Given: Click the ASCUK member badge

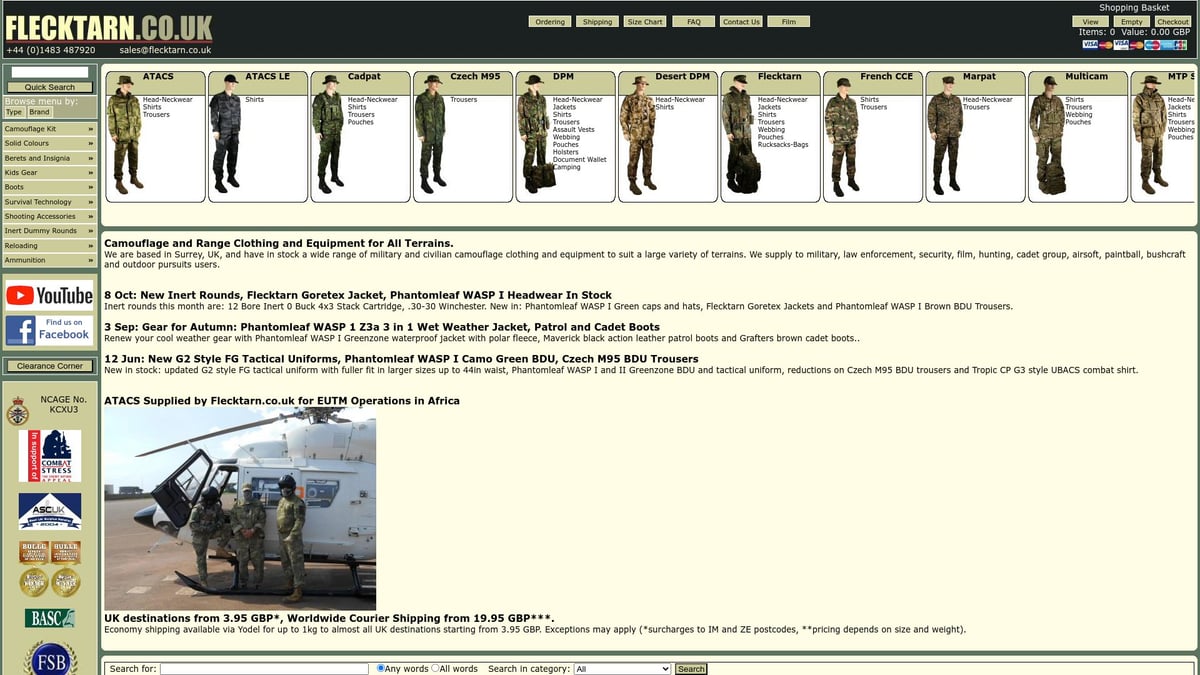Looking at the screenshot, I should 48,511.
